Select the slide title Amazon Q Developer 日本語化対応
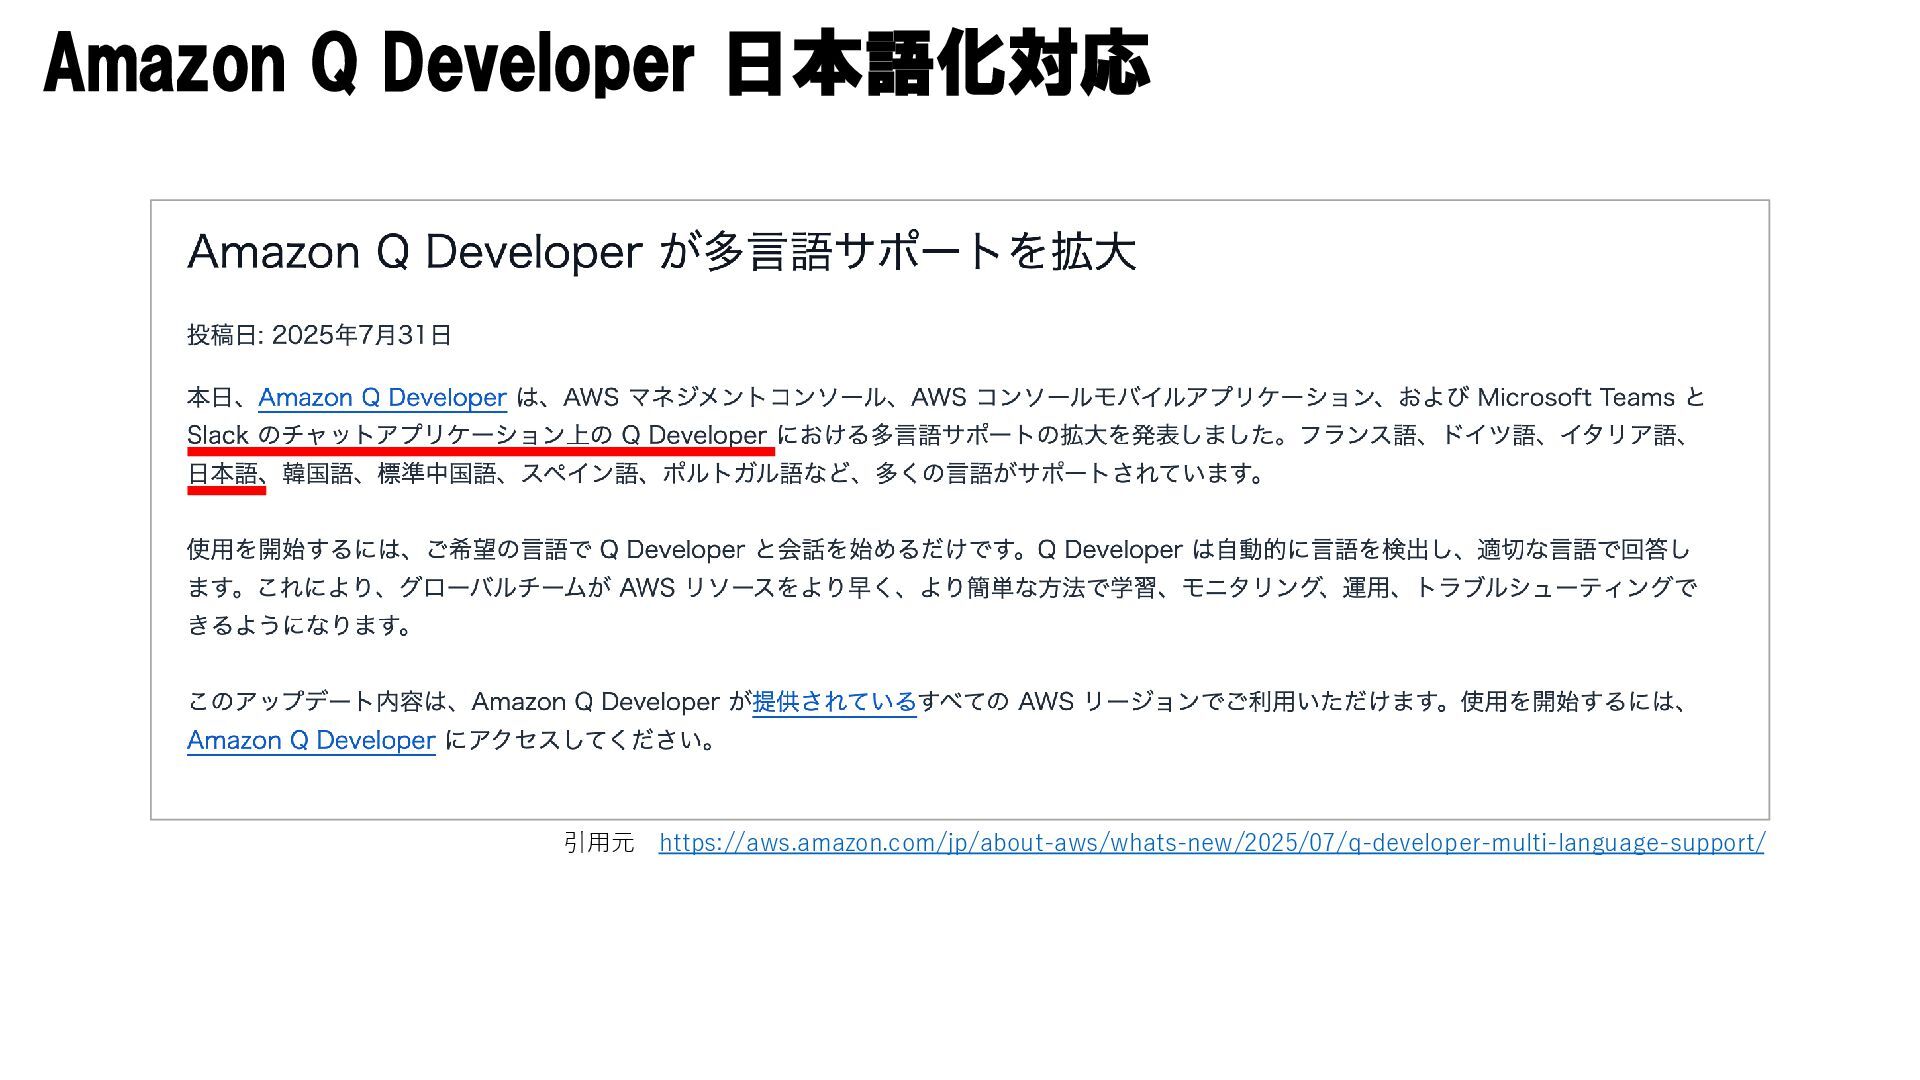Image resolution: width=1920 pixels, height=1080 pixels. pyautogui.click(x=597, y=63)
